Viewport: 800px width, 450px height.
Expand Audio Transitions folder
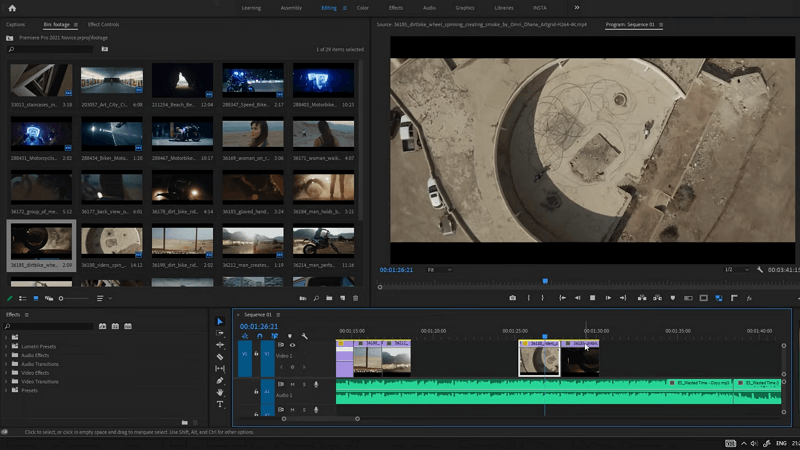[x=6, y=364]
